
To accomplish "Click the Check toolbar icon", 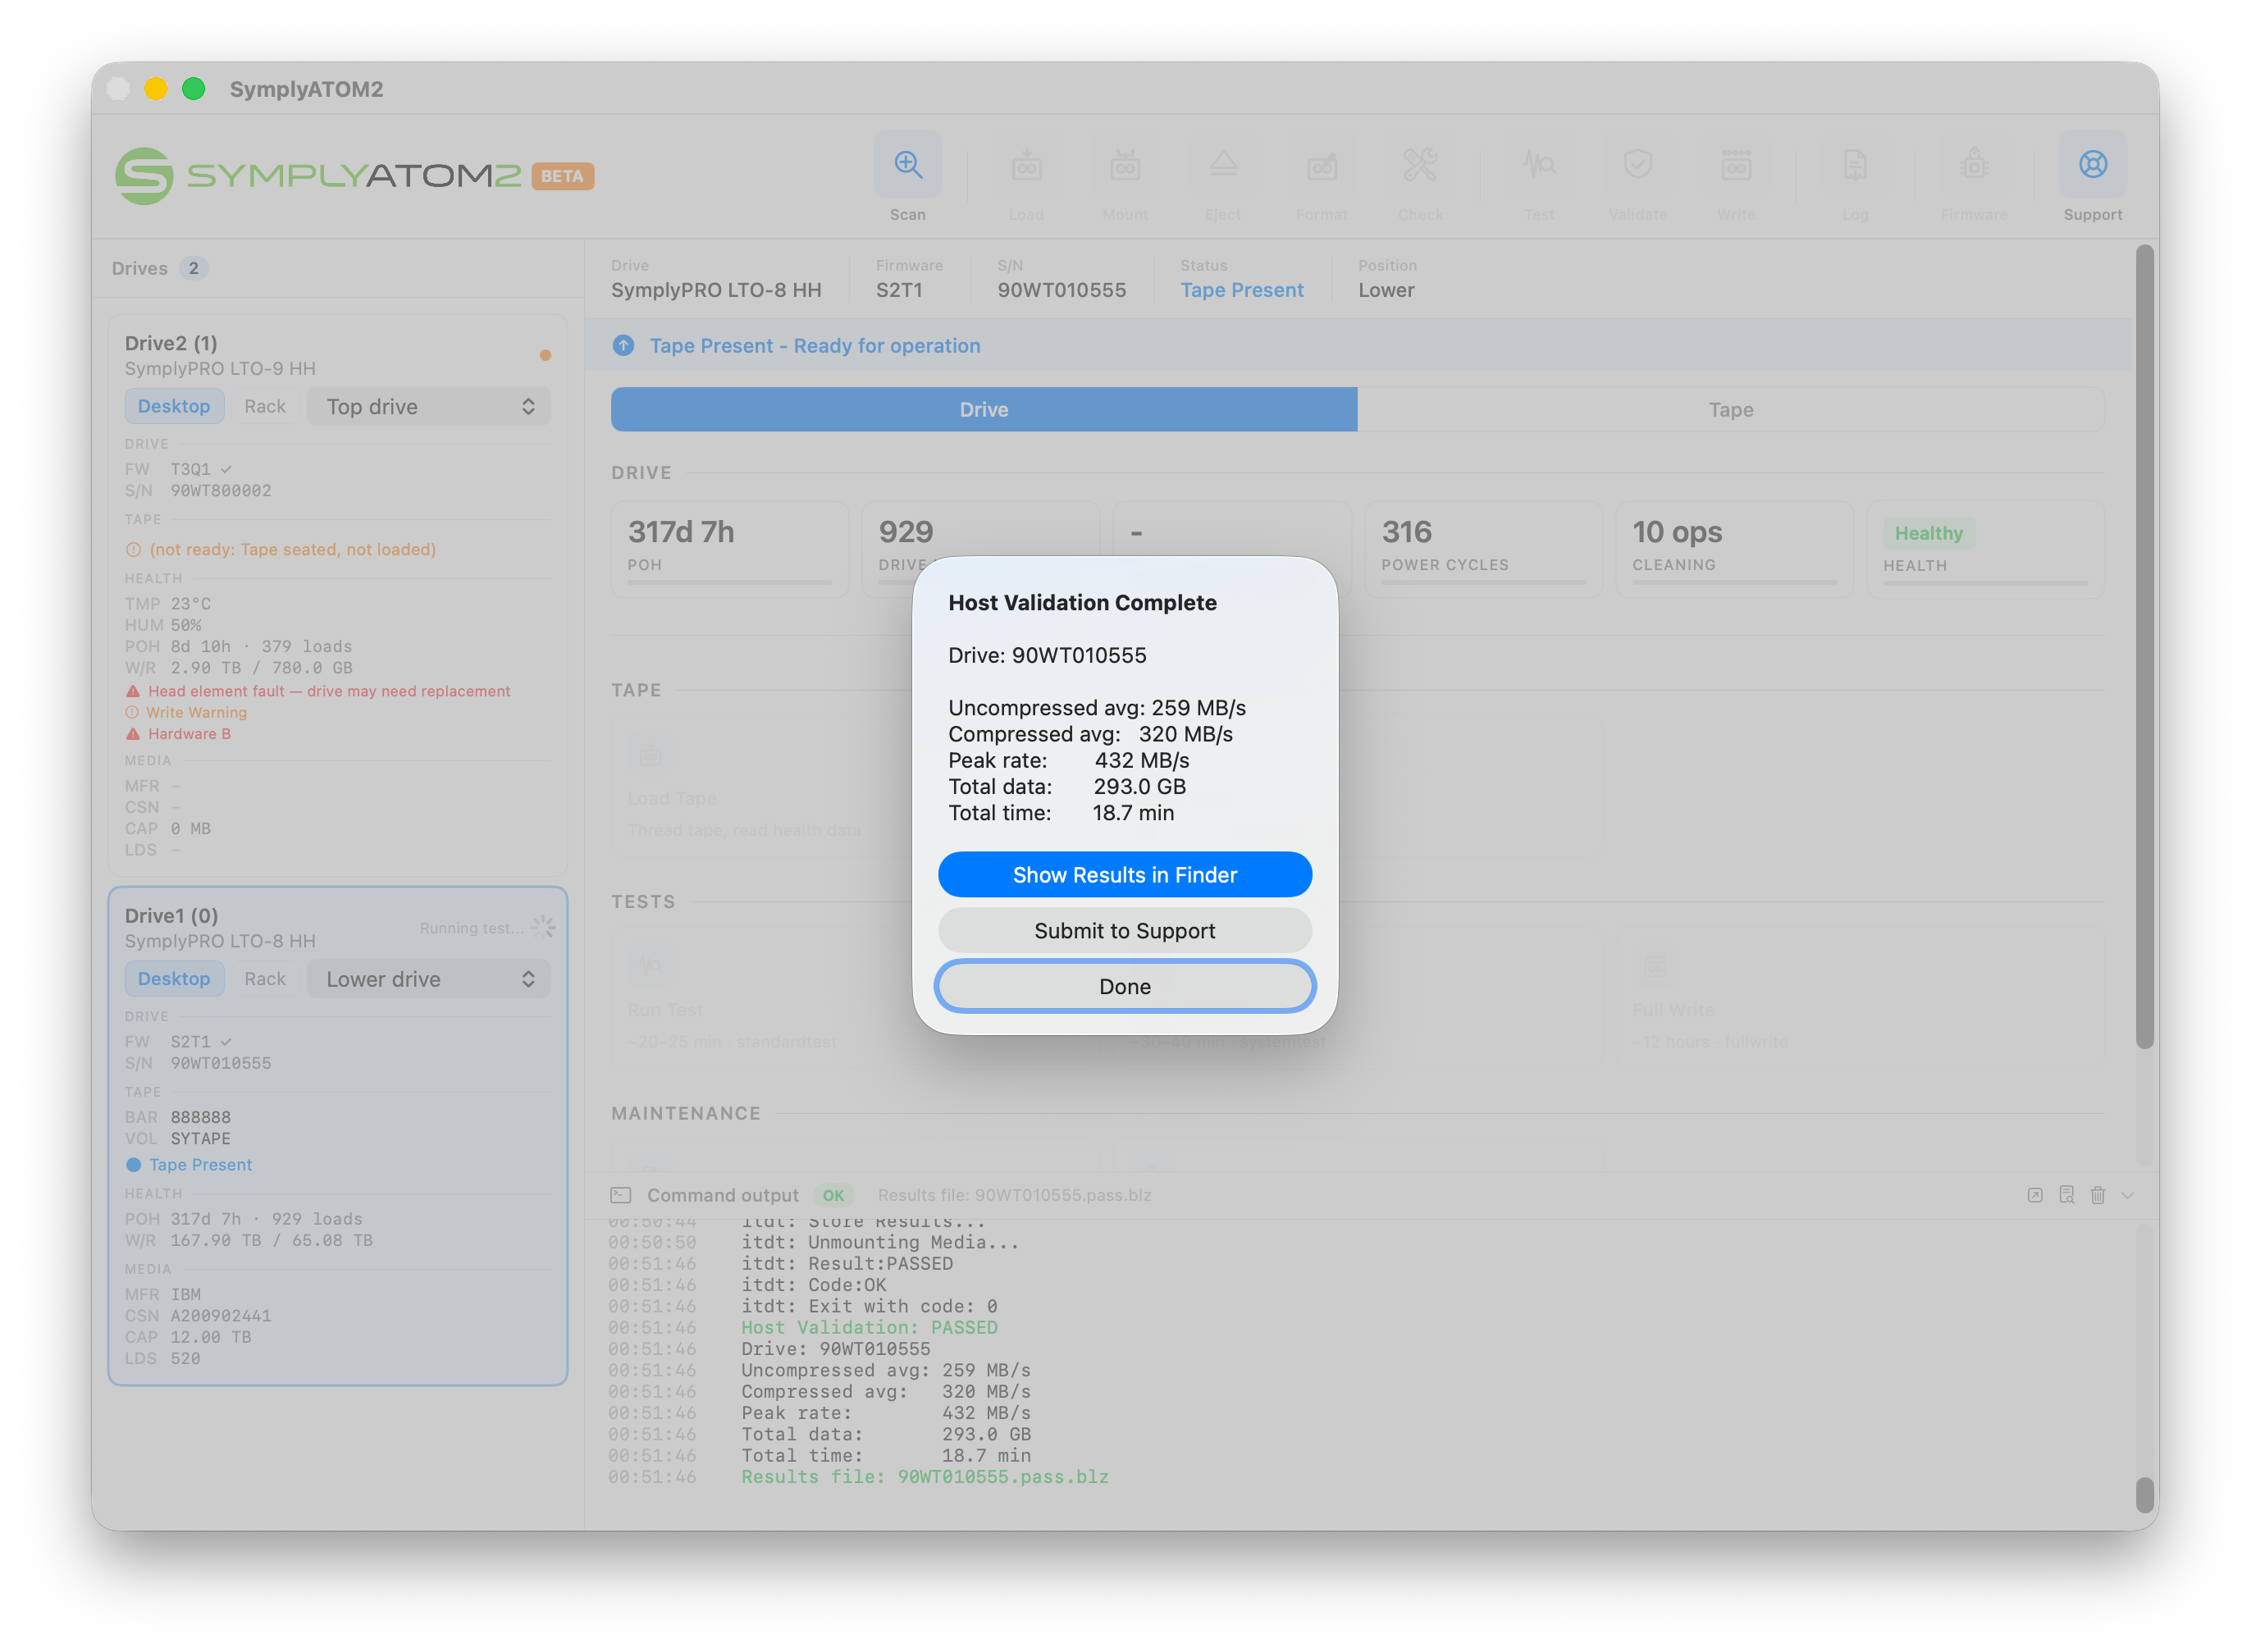I will (1420, 164).
